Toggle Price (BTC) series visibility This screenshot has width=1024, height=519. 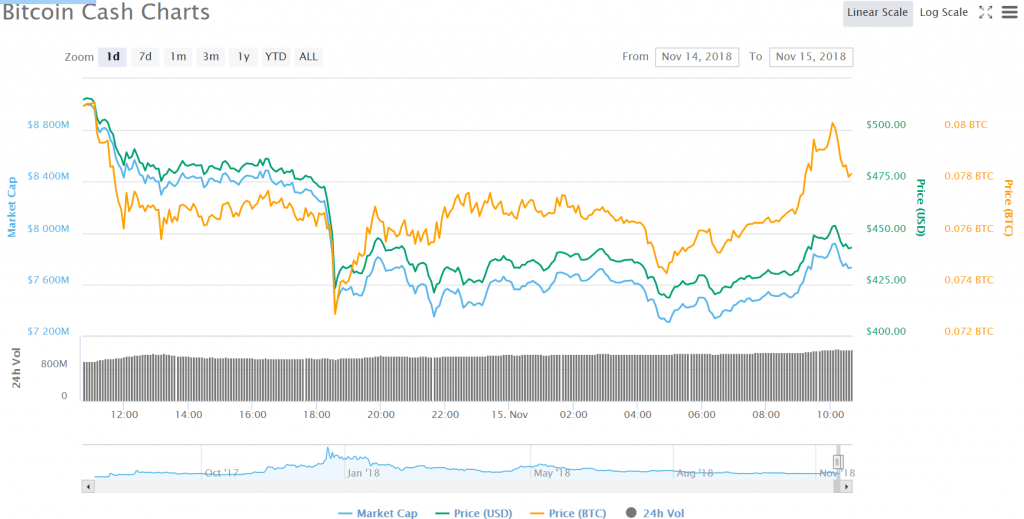[567, 513]
